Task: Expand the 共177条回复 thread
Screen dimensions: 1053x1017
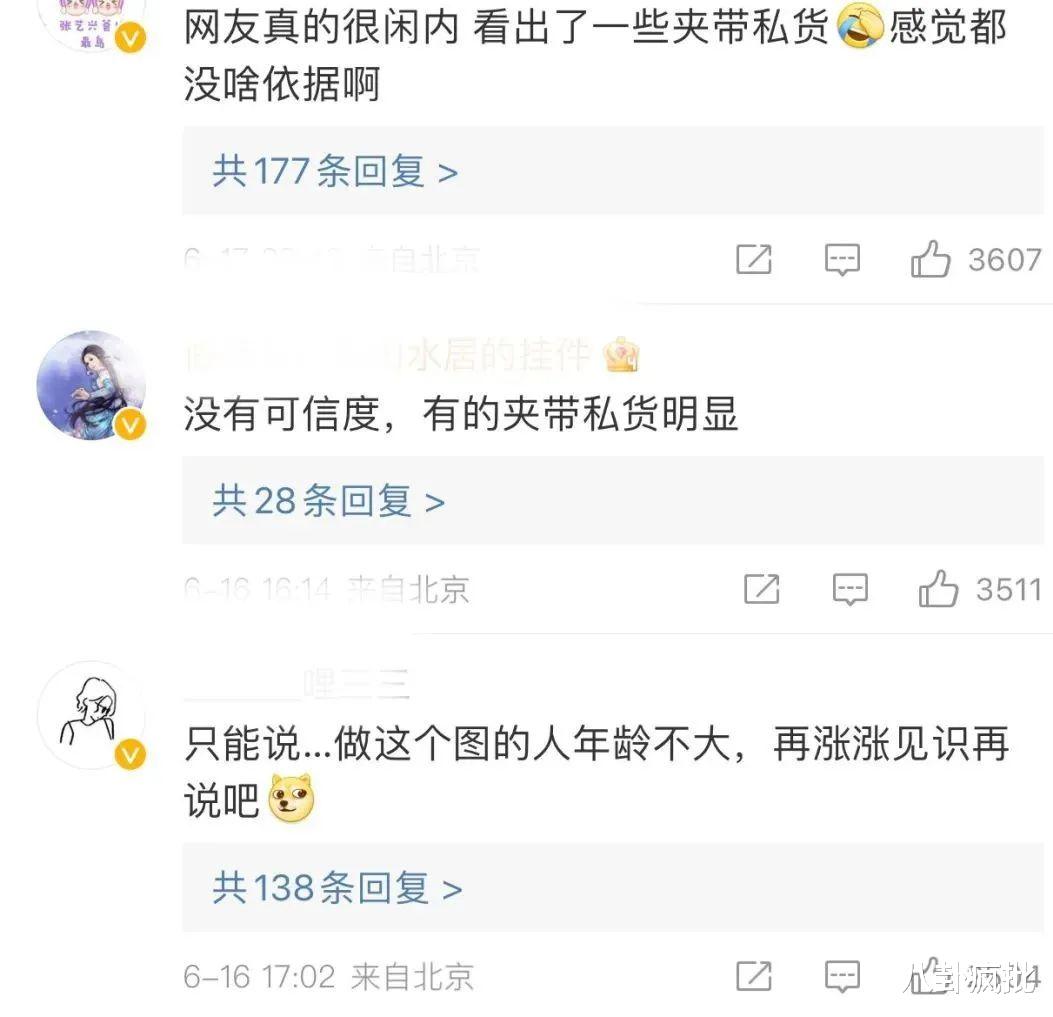Action: pos(335,172)
